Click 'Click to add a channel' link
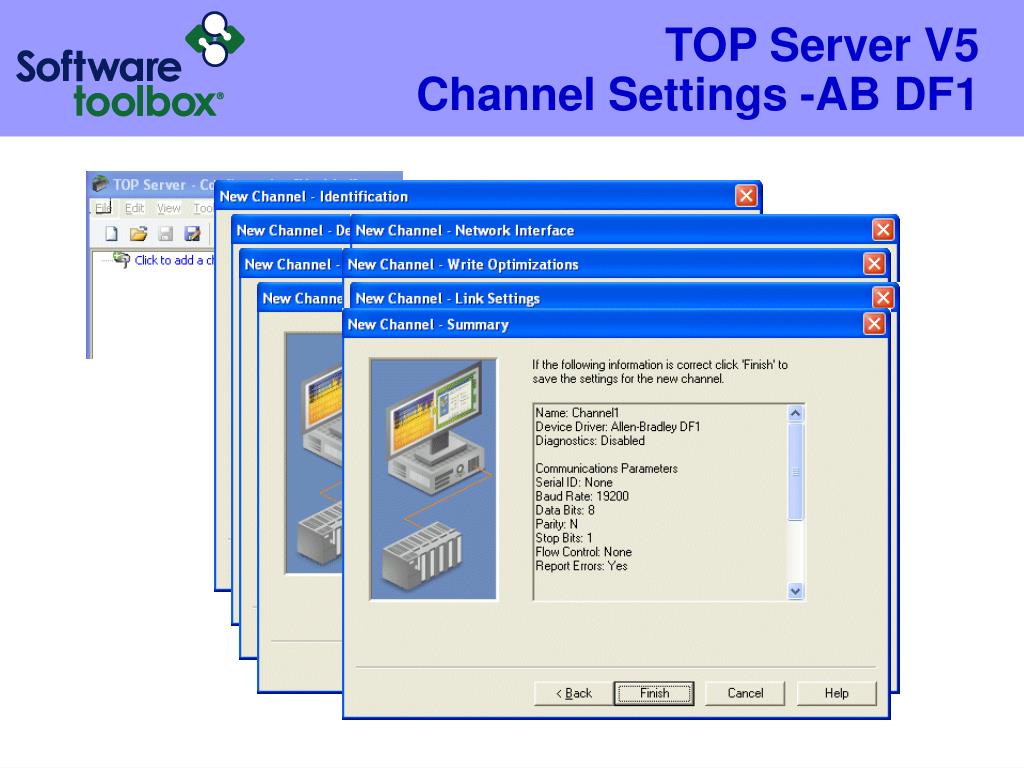 [x=174, y=260]
